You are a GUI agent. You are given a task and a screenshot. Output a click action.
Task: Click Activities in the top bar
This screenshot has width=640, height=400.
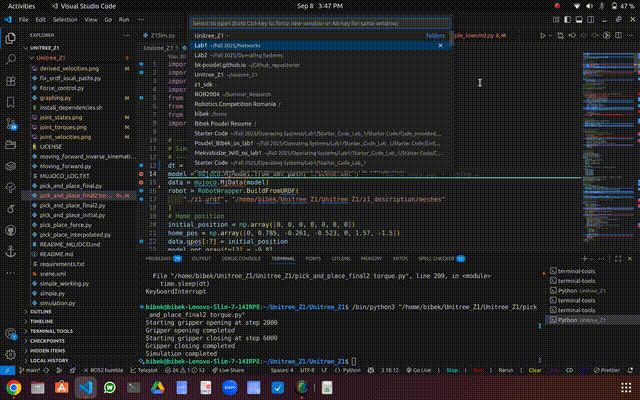(20, 5)
